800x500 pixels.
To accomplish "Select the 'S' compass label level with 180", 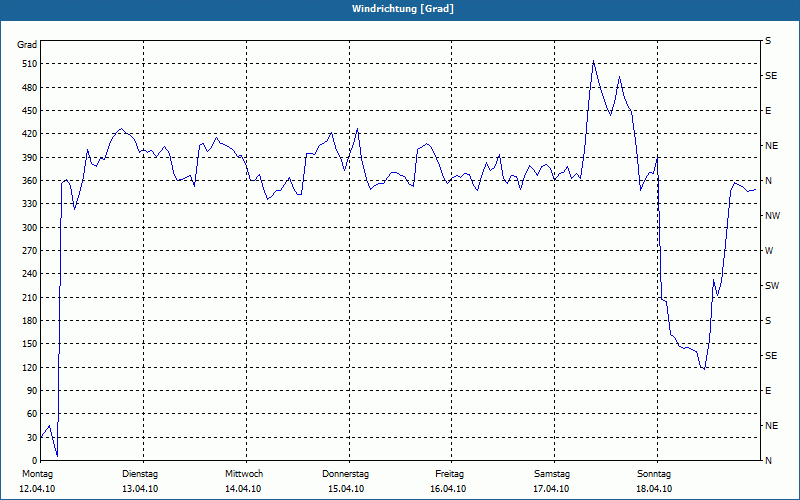I will click(x=768, y=321).
